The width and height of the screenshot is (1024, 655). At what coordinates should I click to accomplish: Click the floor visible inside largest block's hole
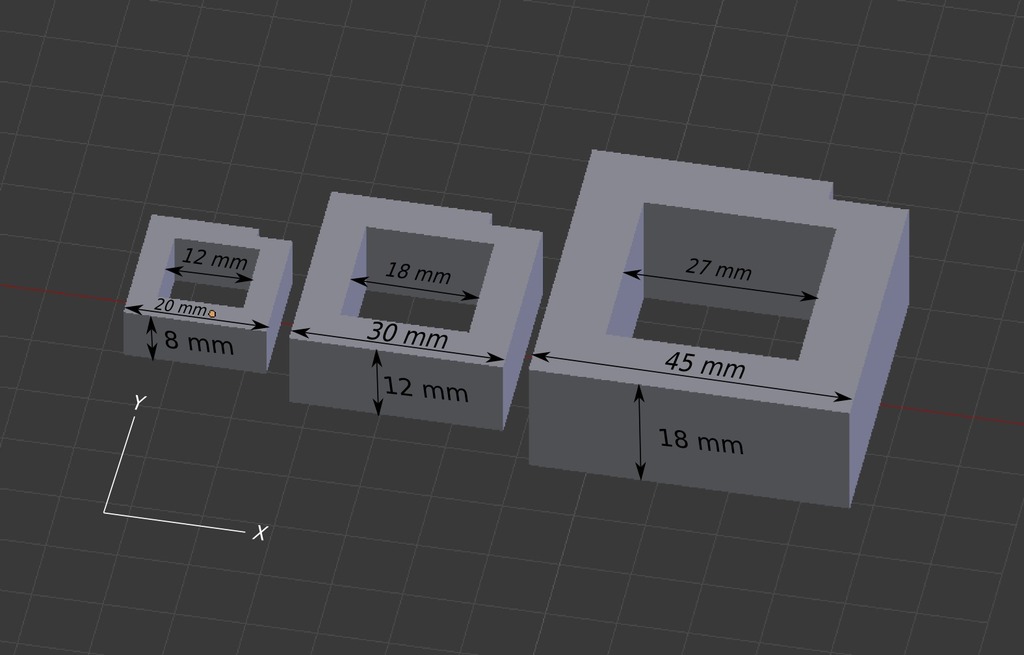pyautogui.click(x=718, y=328)
